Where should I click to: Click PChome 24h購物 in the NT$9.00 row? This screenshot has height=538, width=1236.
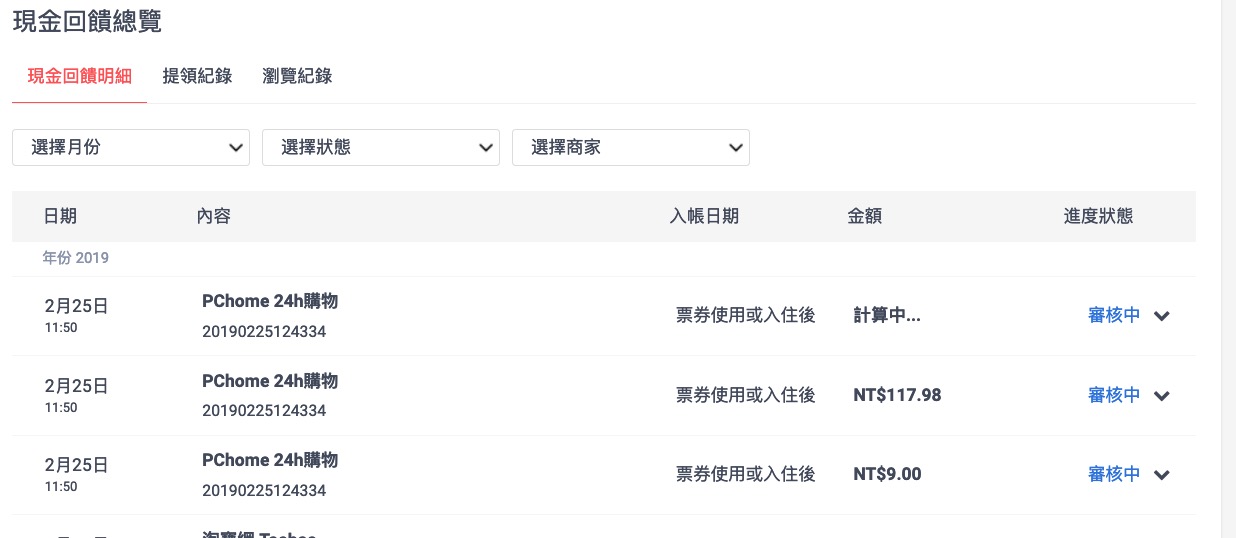point(270,460)
